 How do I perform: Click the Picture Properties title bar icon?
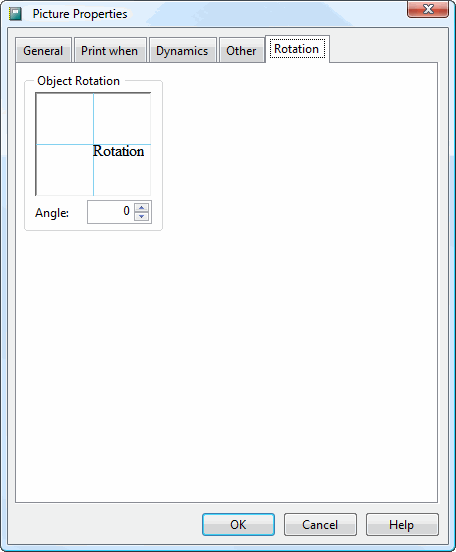pyautogui.click(x=15, y=14)
